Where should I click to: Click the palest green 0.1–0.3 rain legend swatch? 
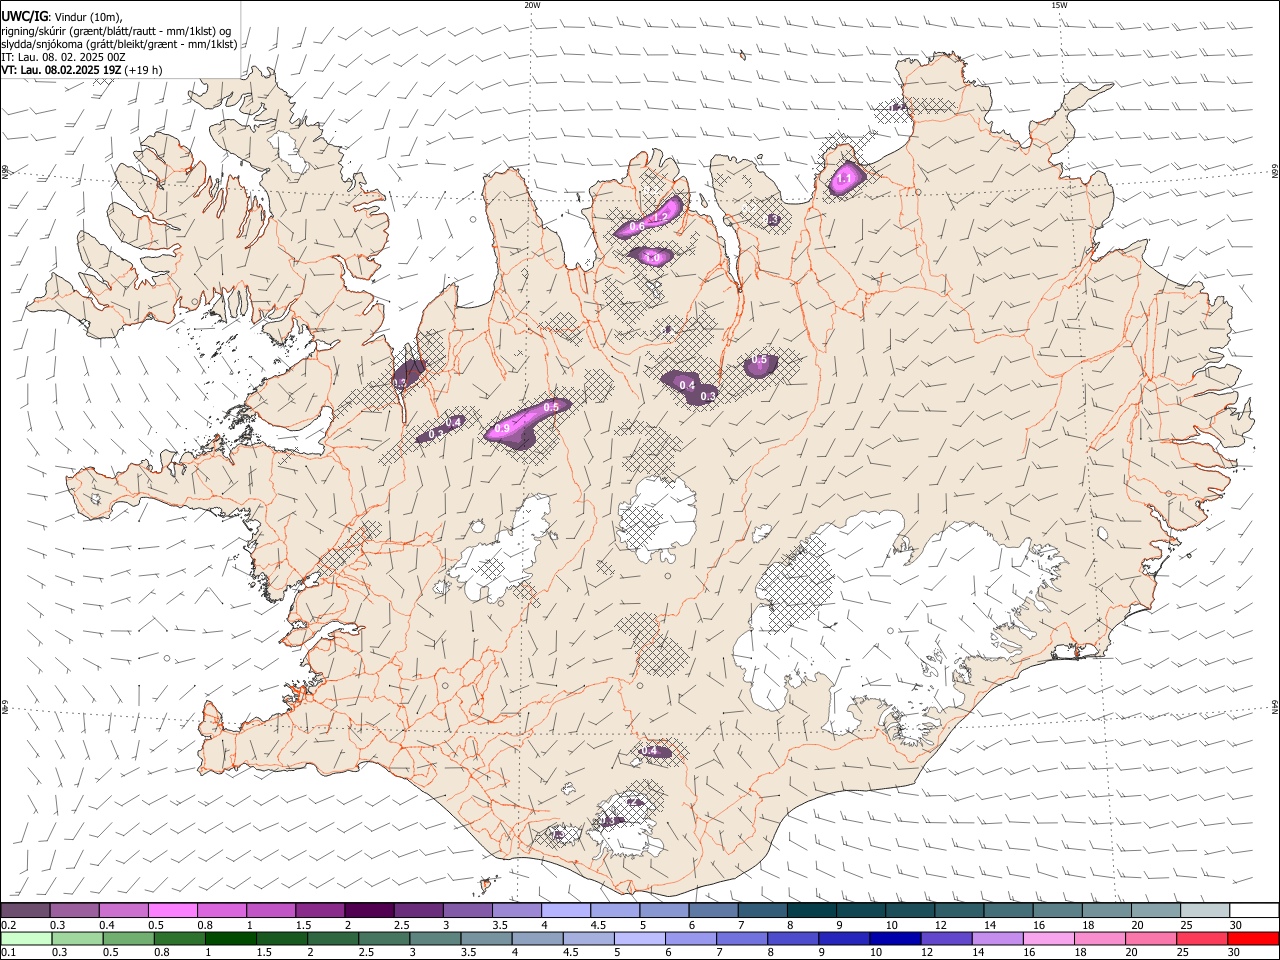point(26,939)
